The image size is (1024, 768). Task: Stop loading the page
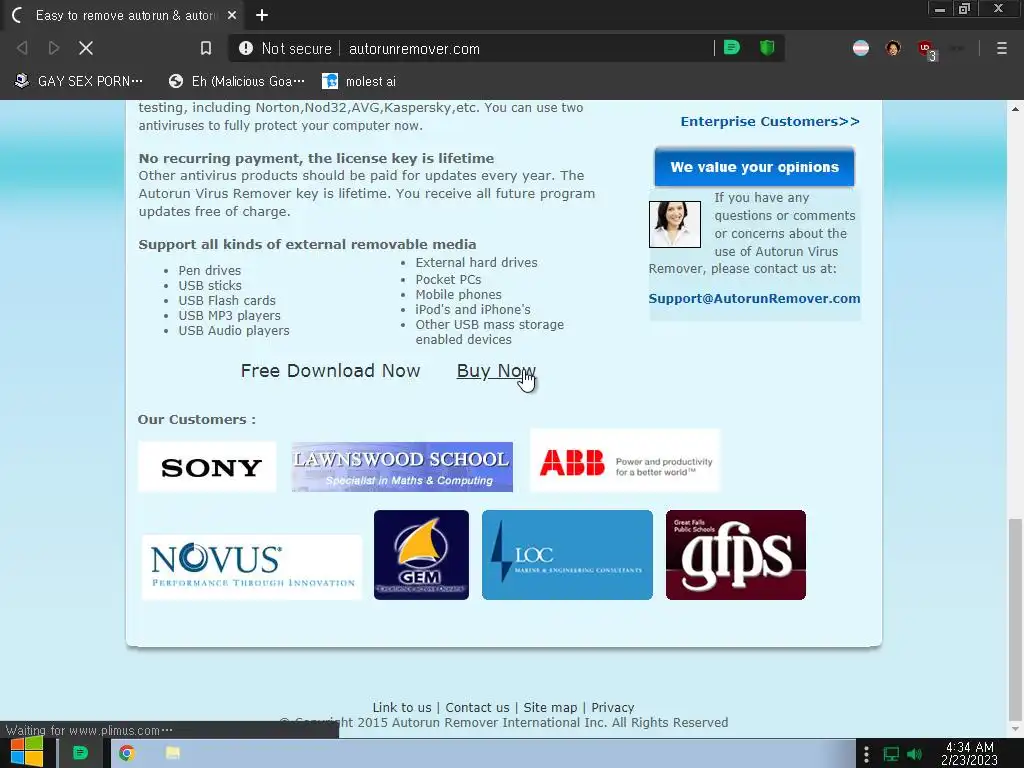point(86,48)
